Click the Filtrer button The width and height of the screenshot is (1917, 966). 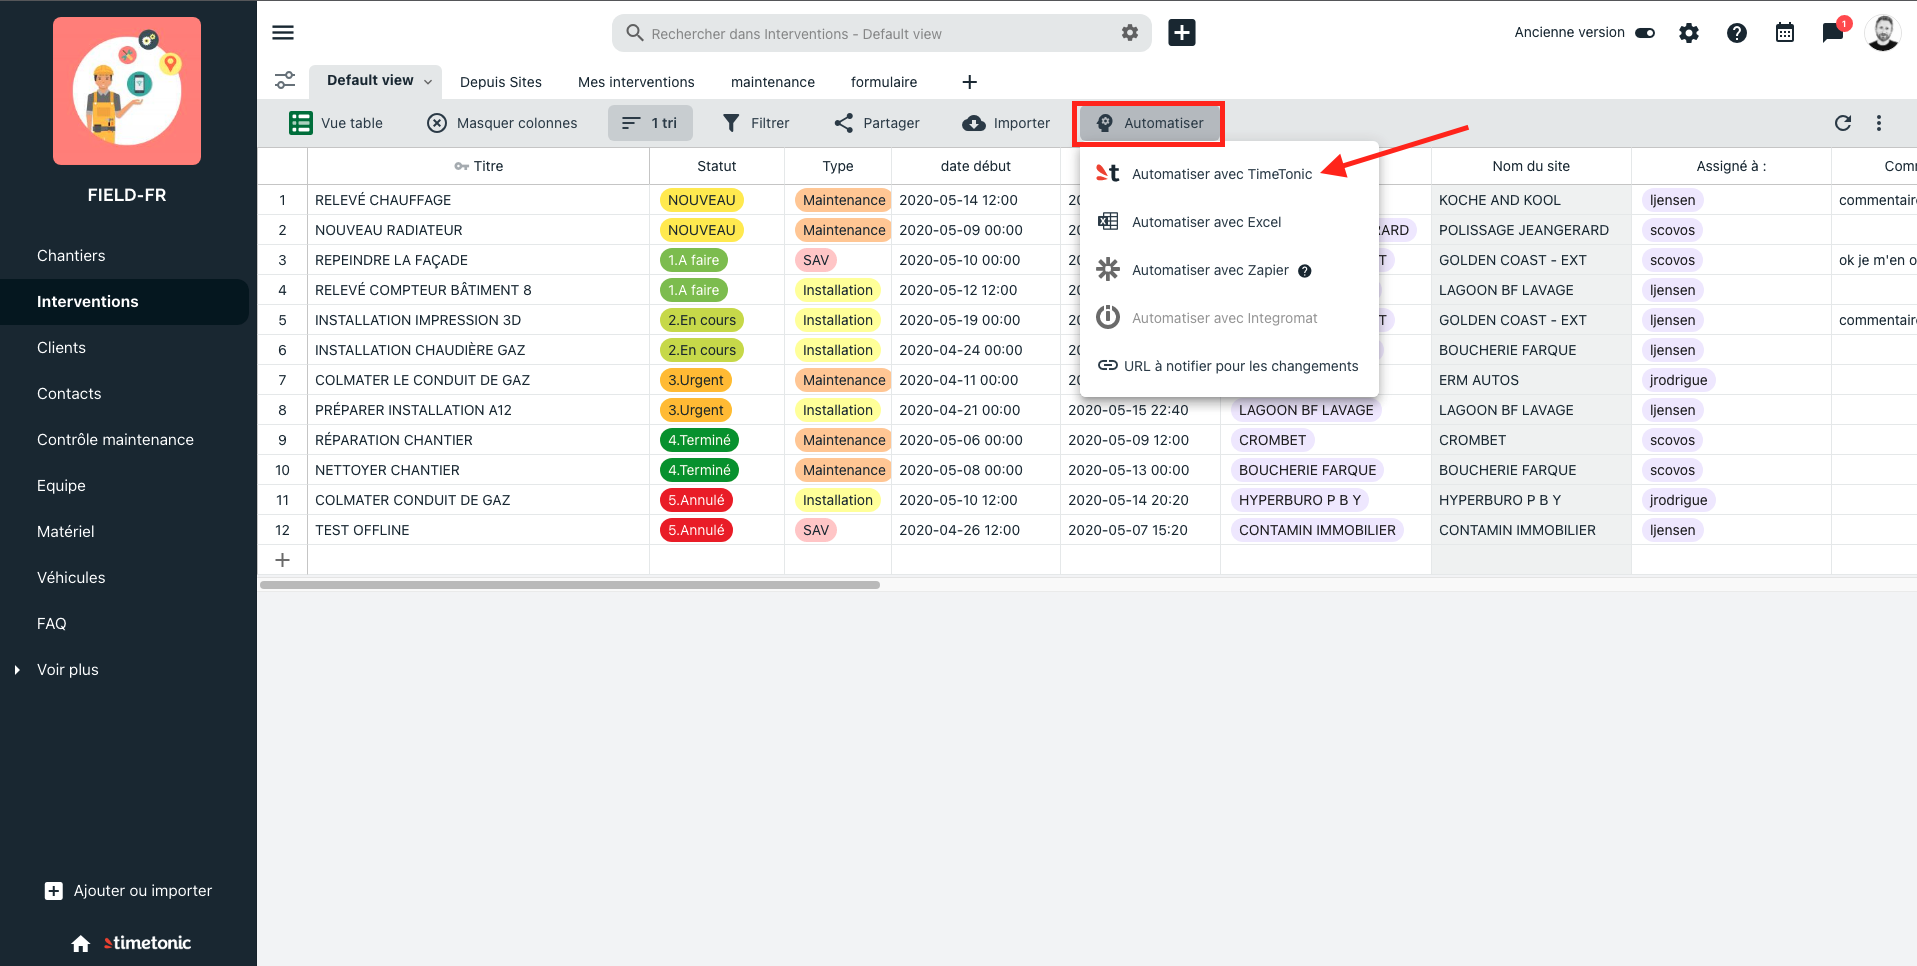(756, 123)
